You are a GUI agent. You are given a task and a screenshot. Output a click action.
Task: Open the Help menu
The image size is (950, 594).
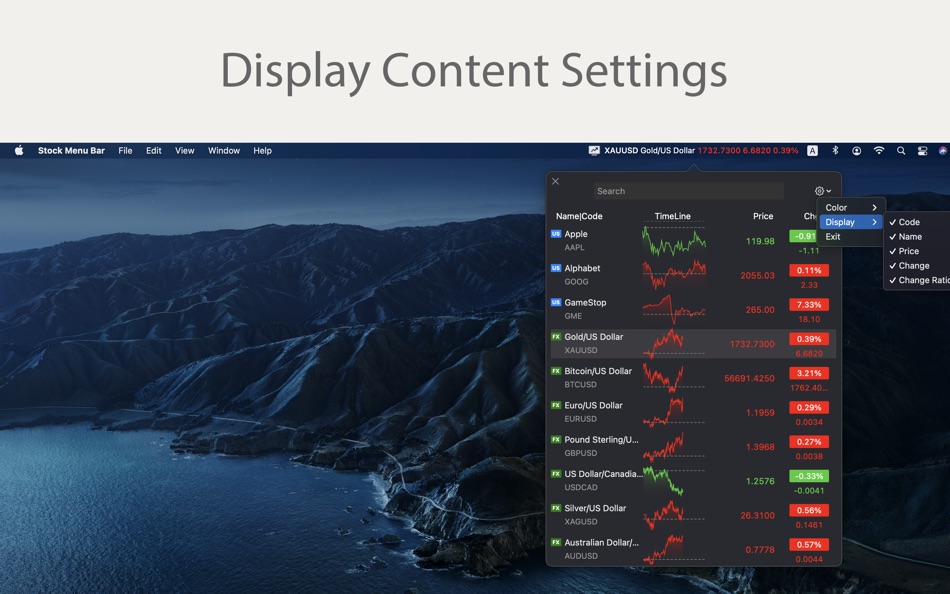click(262, 150)
